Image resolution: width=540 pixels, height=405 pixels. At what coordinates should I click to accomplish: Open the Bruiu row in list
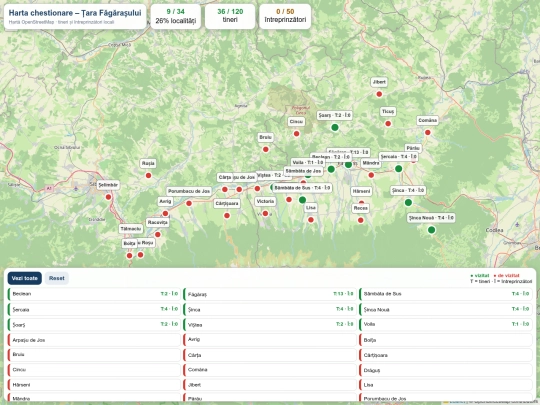(94, 355)
